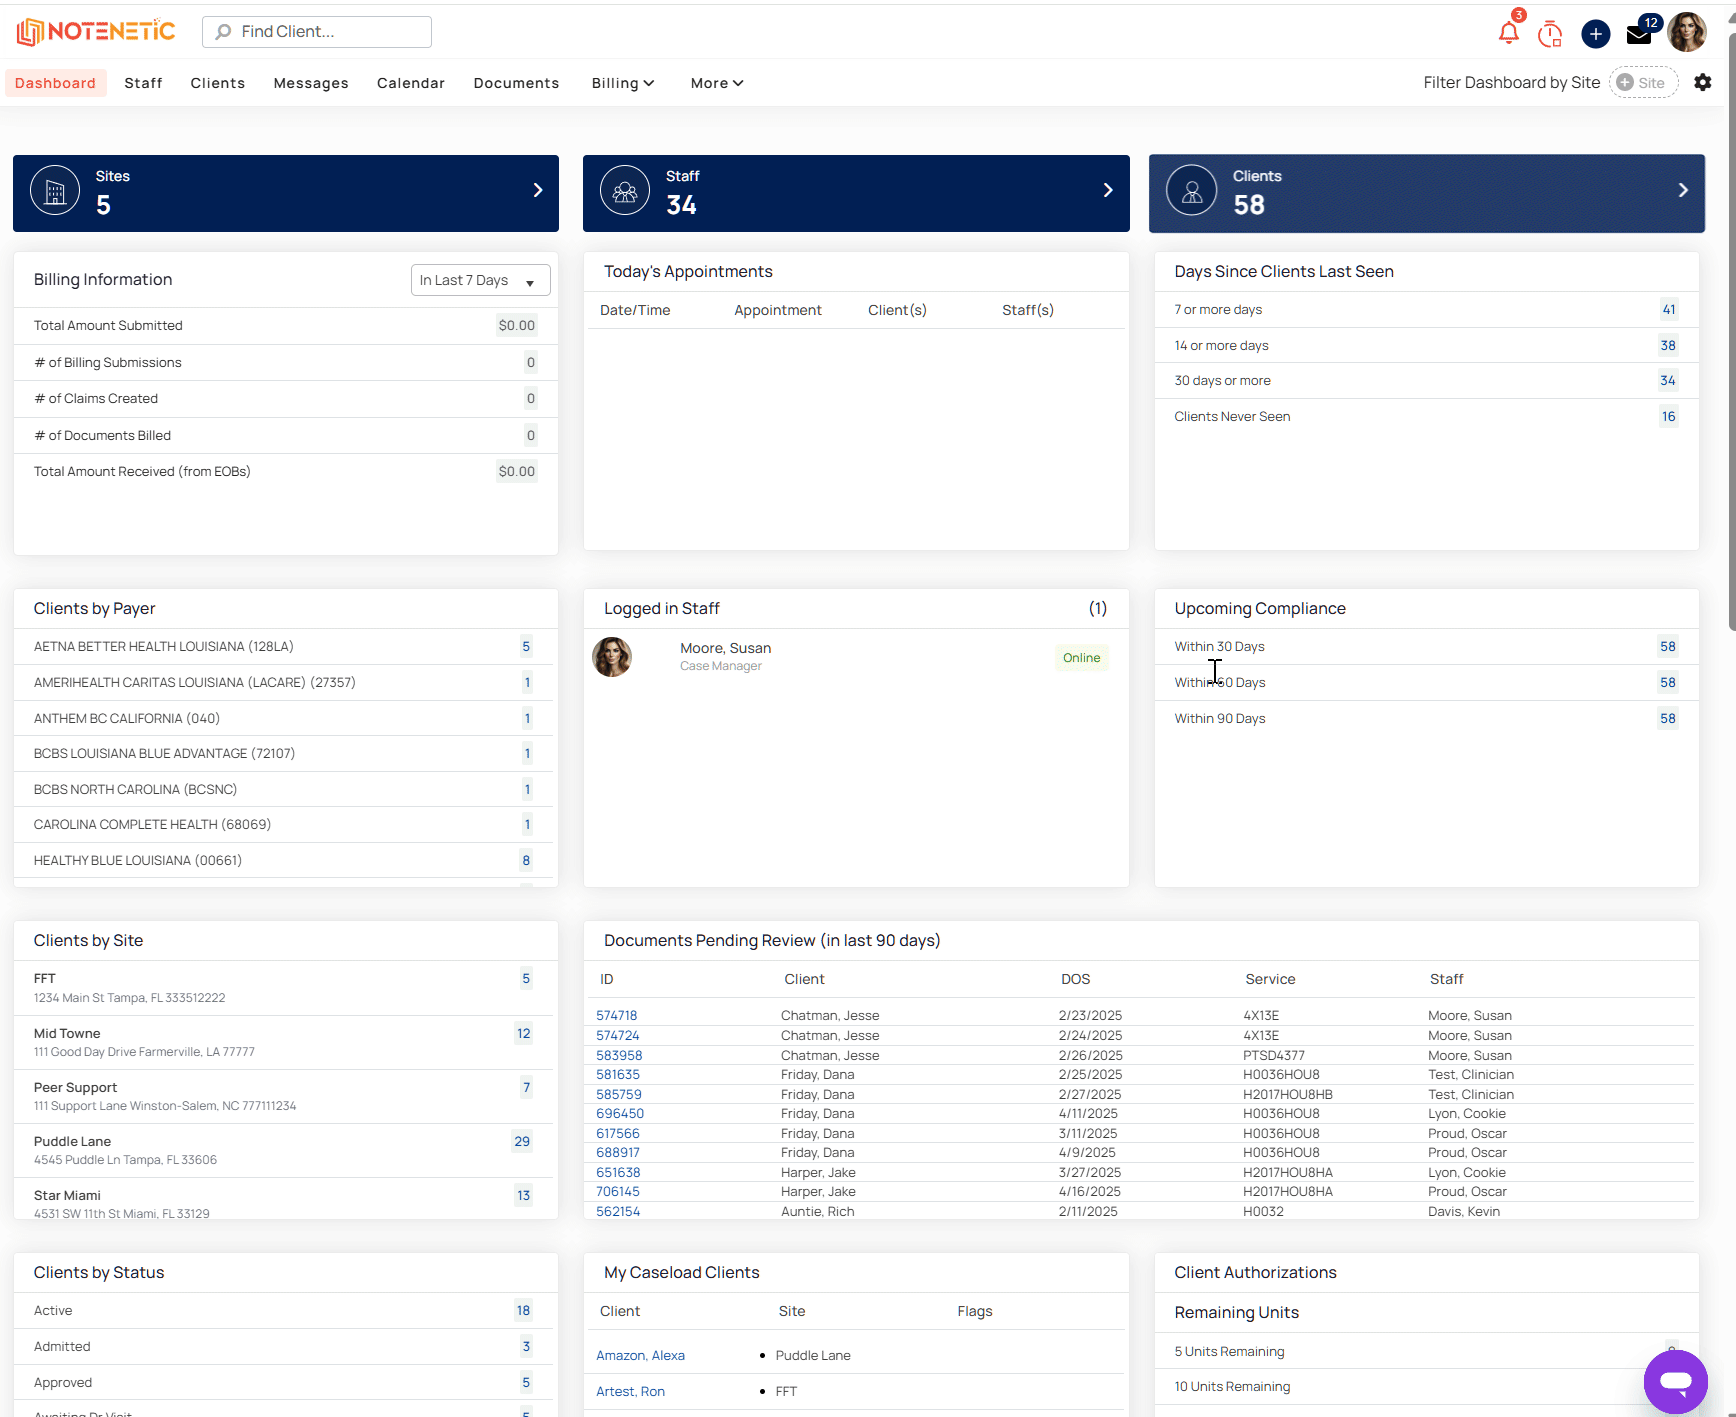
Task: Open the user profile avatar
Action: pos(1688,33)
